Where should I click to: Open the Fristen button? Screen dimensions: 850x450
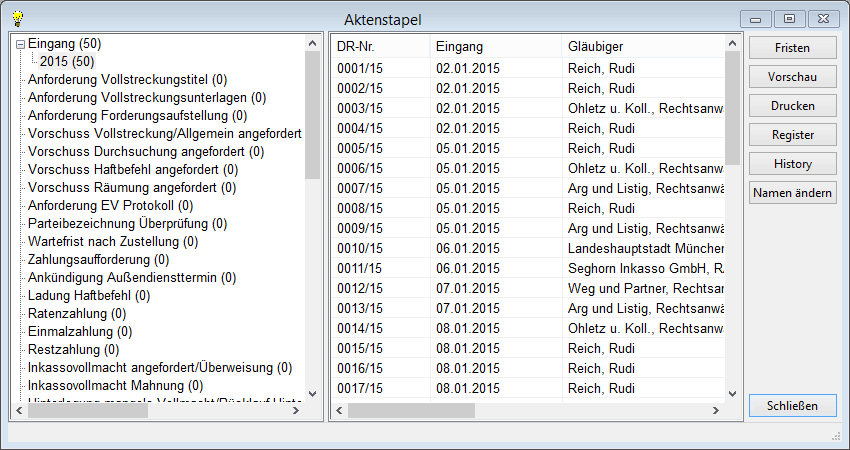pos(792,48)
